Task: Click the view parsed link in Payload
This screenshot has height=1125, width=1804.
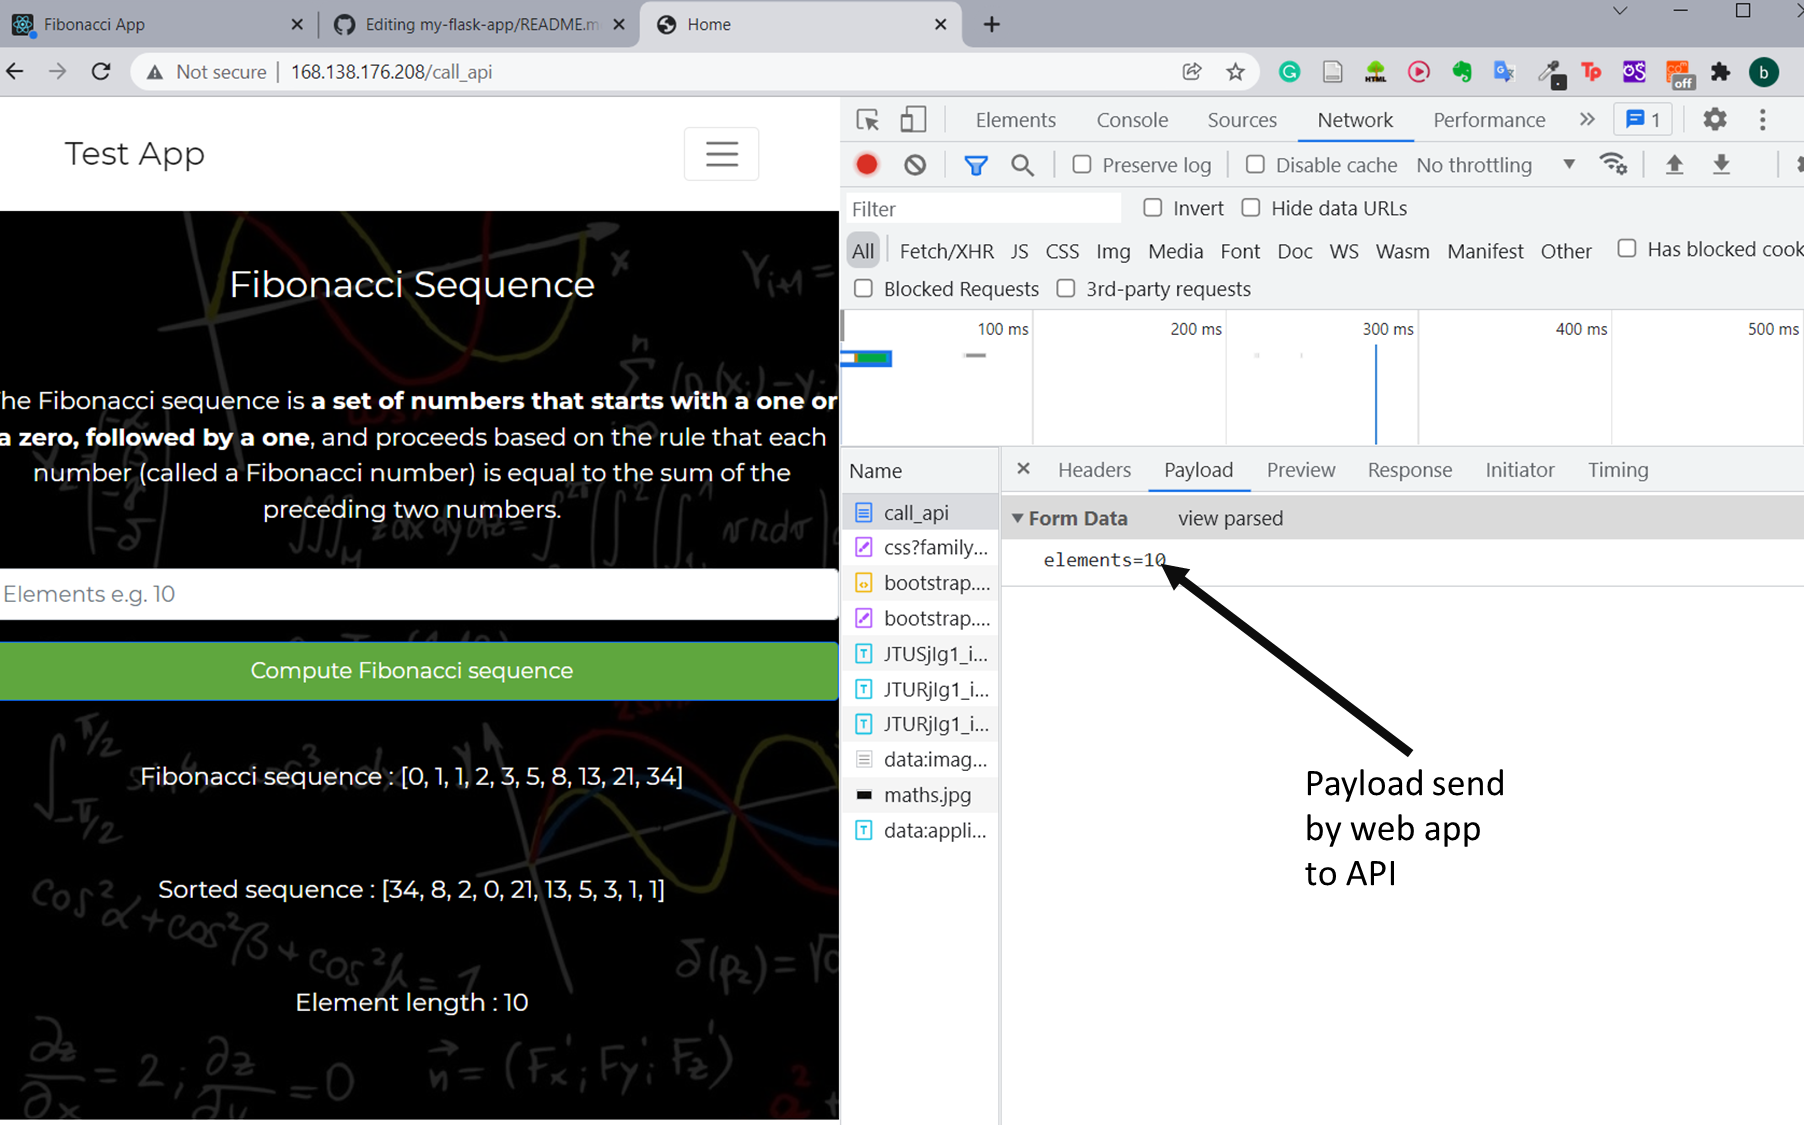Action: click(1230, 518)
